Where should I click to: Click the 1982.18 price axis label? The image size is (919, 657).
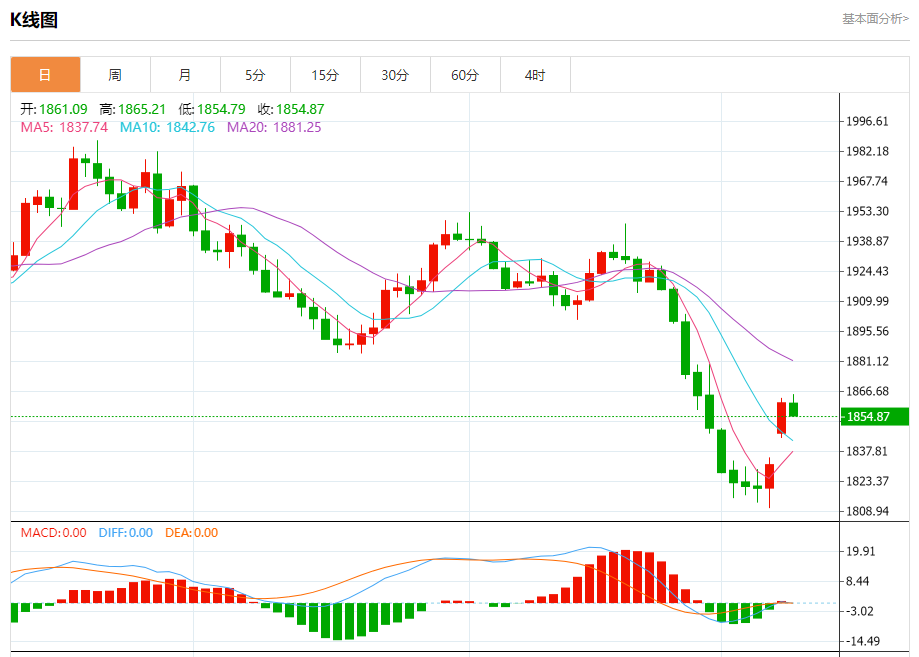pyautogui.click(x=867, y=151)
